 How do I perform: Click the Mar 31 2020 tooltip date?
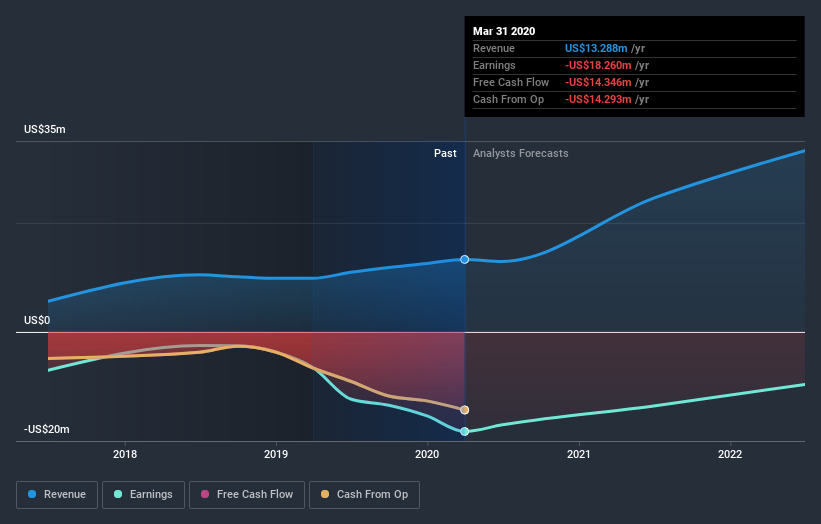pyautogui.click(x=504, y=31)
